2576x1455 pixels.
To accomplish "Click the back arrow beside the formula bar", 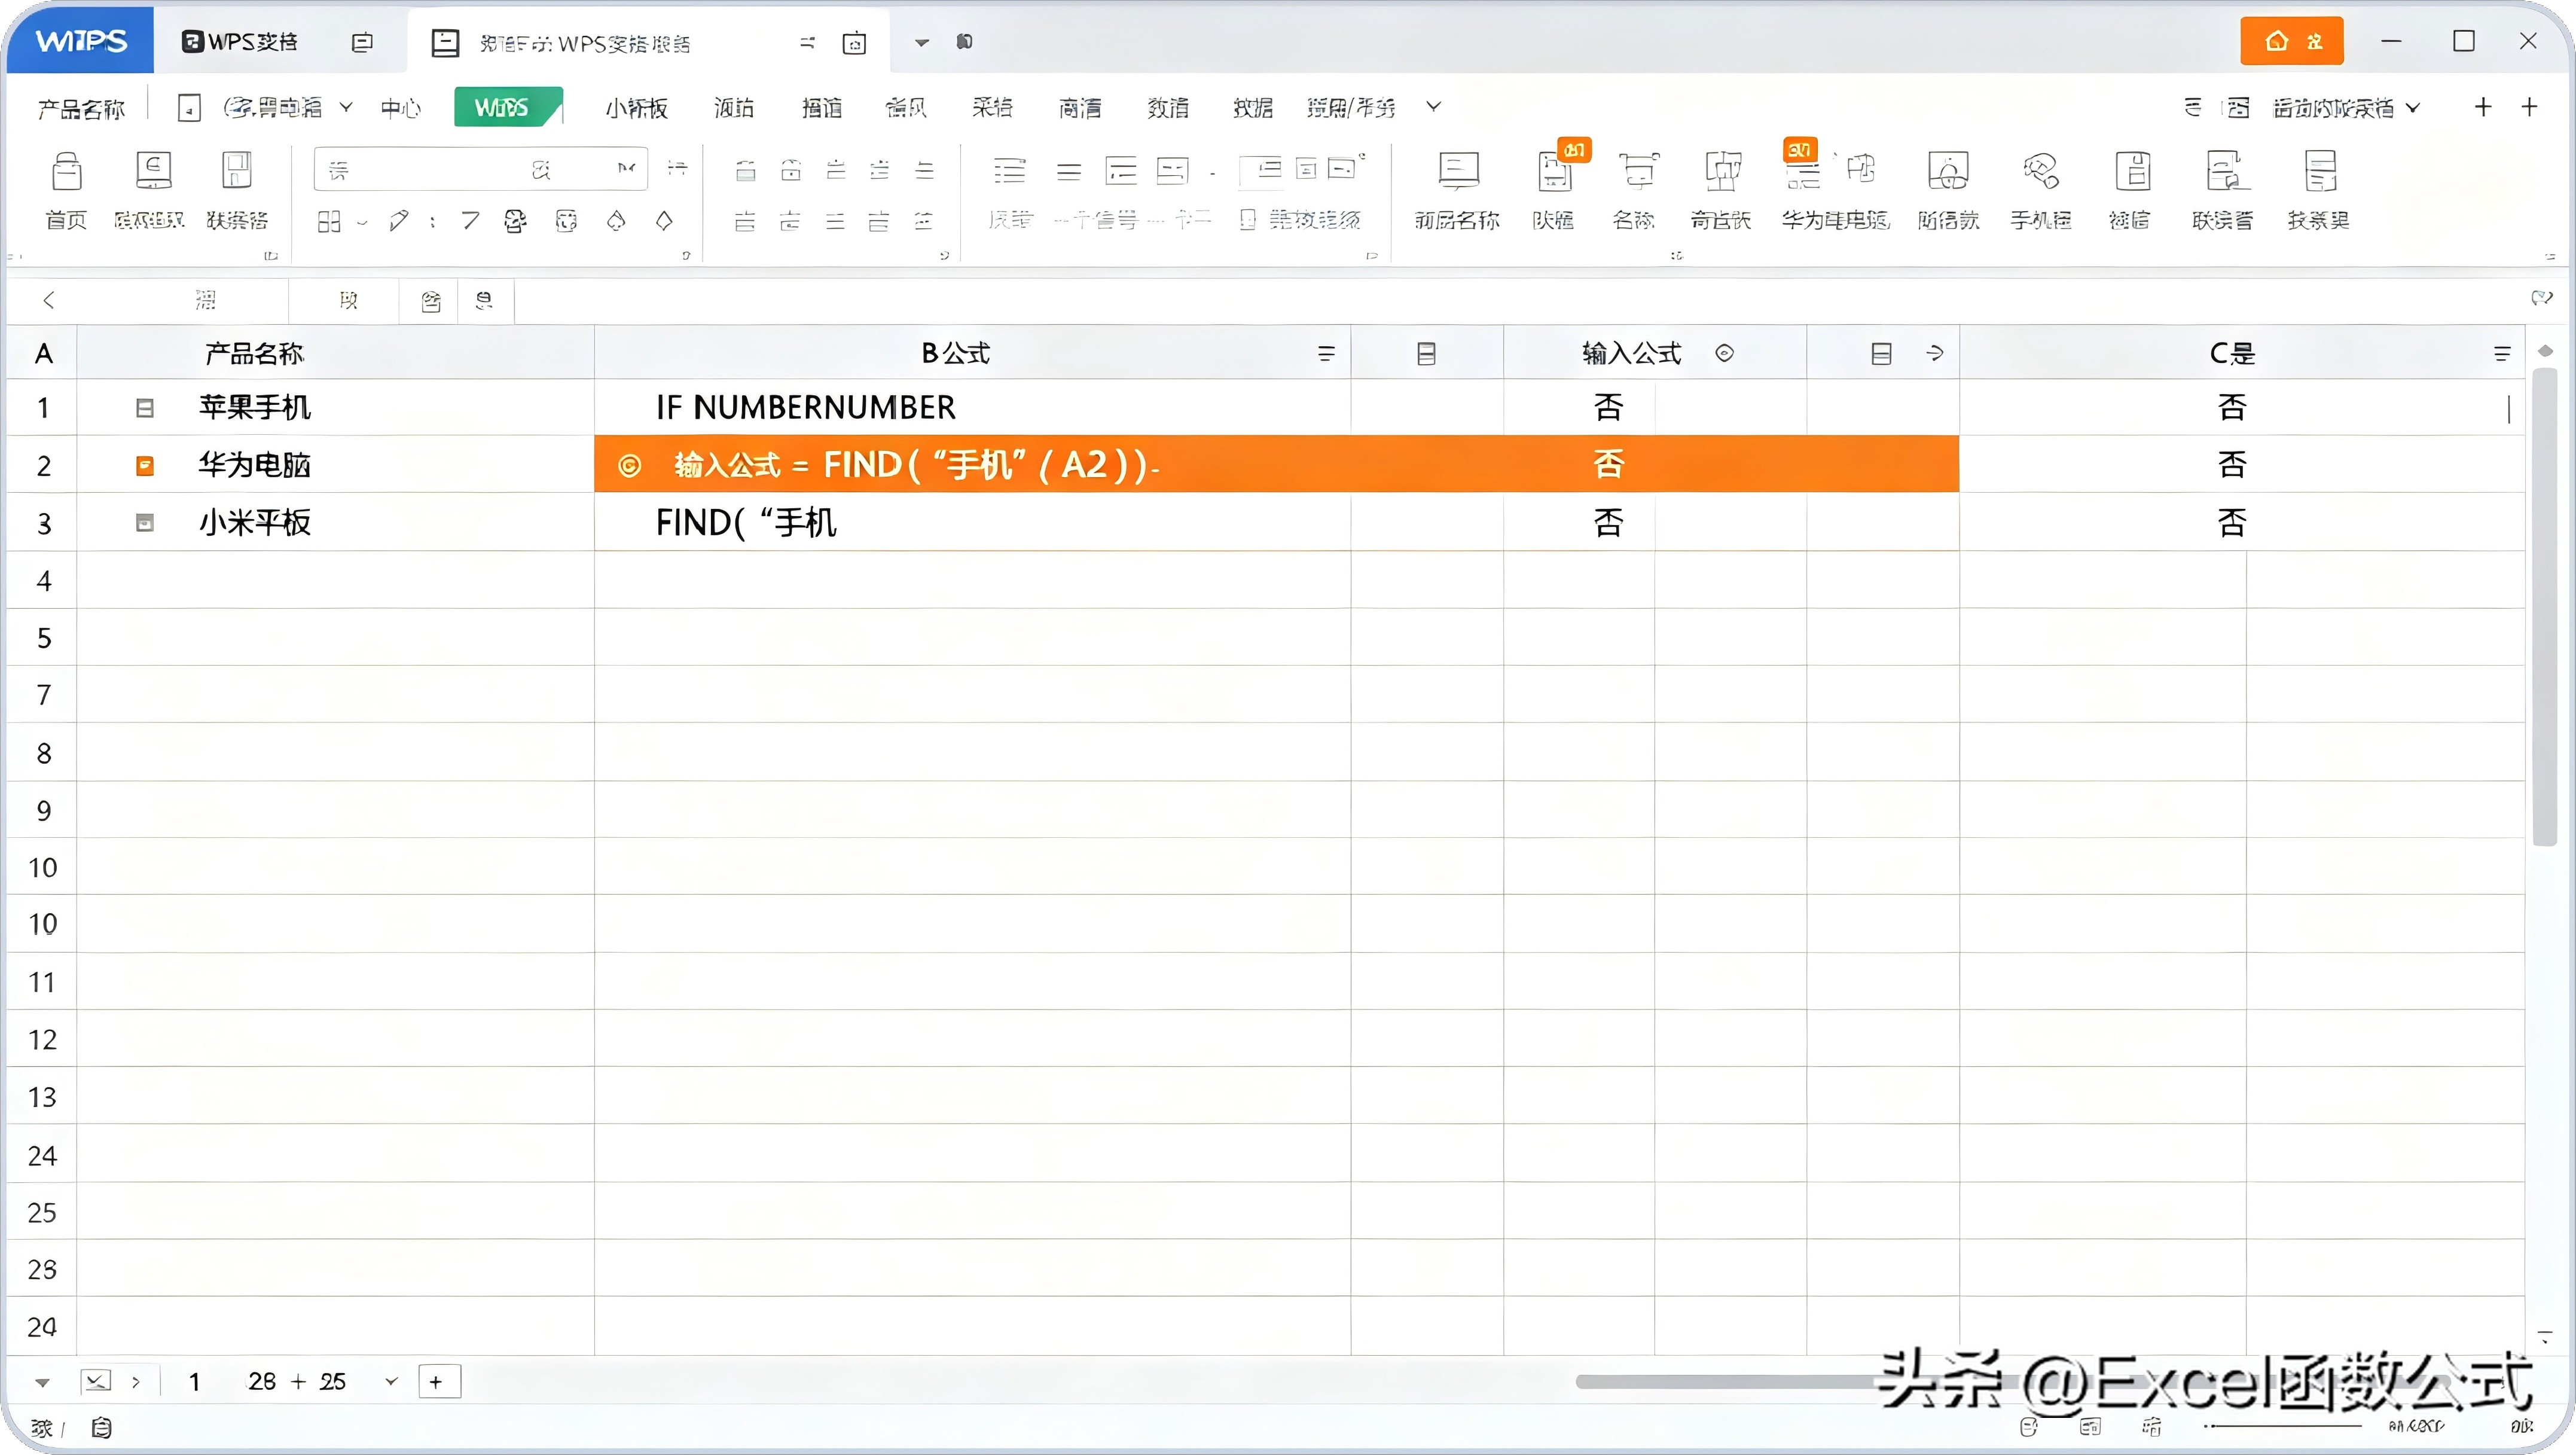I will (x=48, y=300).
